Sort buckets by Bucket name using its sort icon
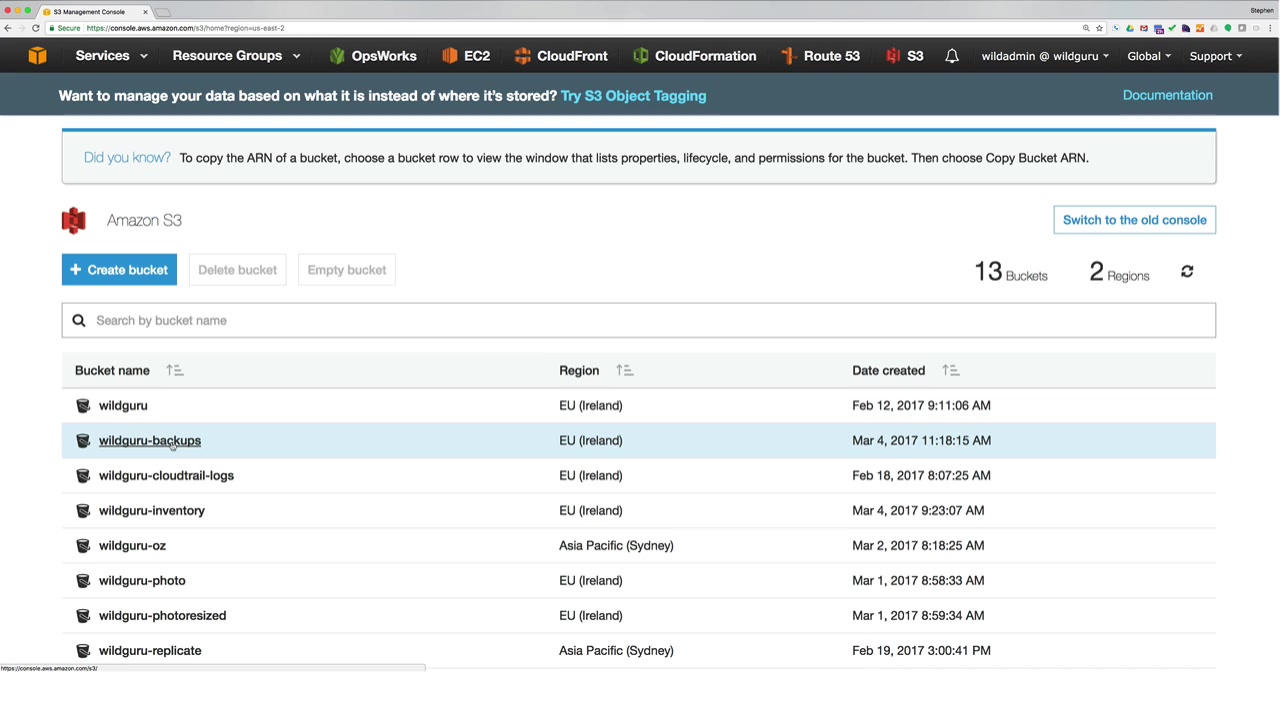The height and width of the screenshot is (720, 1280). [x=175, y=371]
